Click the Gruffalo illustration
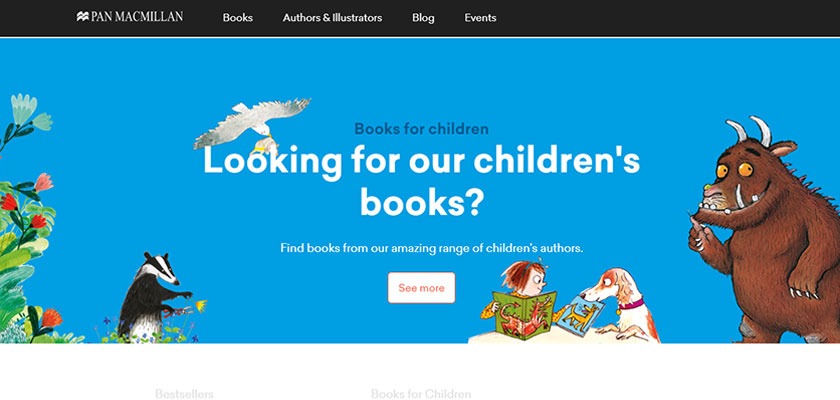Viewport: 840px width, 400px height. pos(766,230)
